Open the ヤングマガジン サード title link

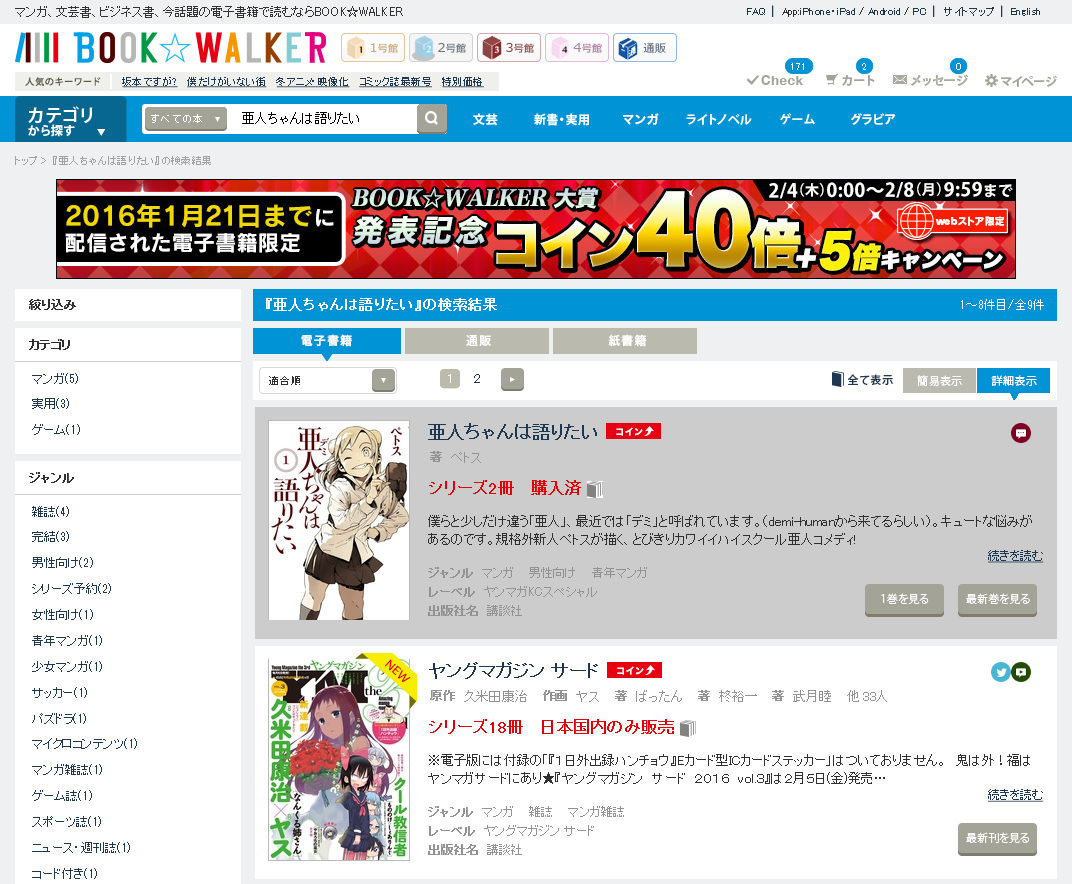(x=513, y=671)
